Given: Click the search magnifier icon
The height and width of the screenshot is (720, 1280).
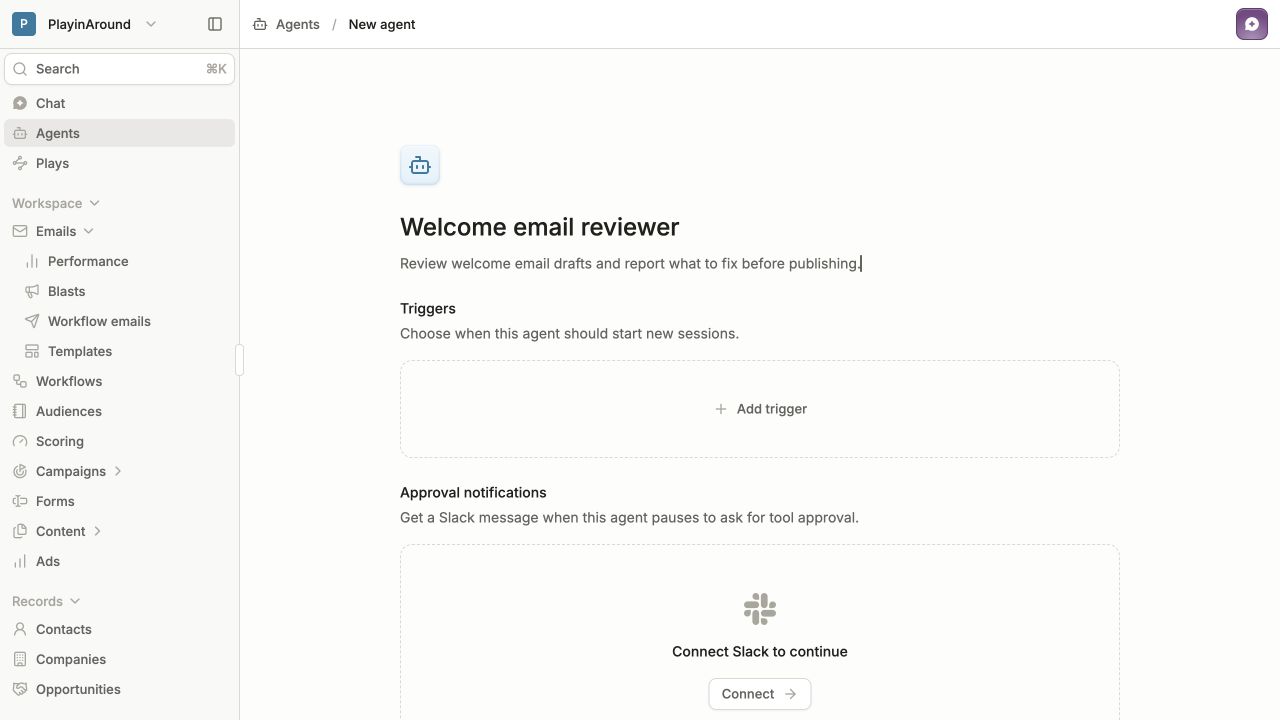Looking at the screenshot, I should 20,69.
